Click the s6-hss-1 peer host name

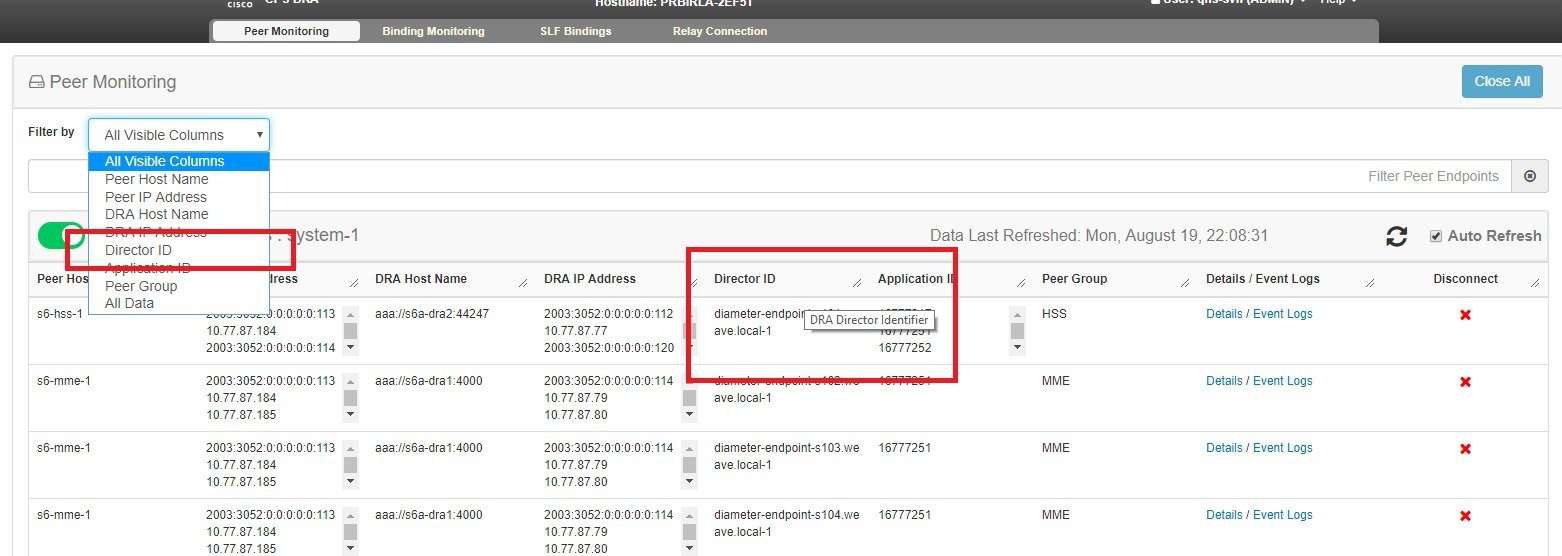[x=61, y=314]
